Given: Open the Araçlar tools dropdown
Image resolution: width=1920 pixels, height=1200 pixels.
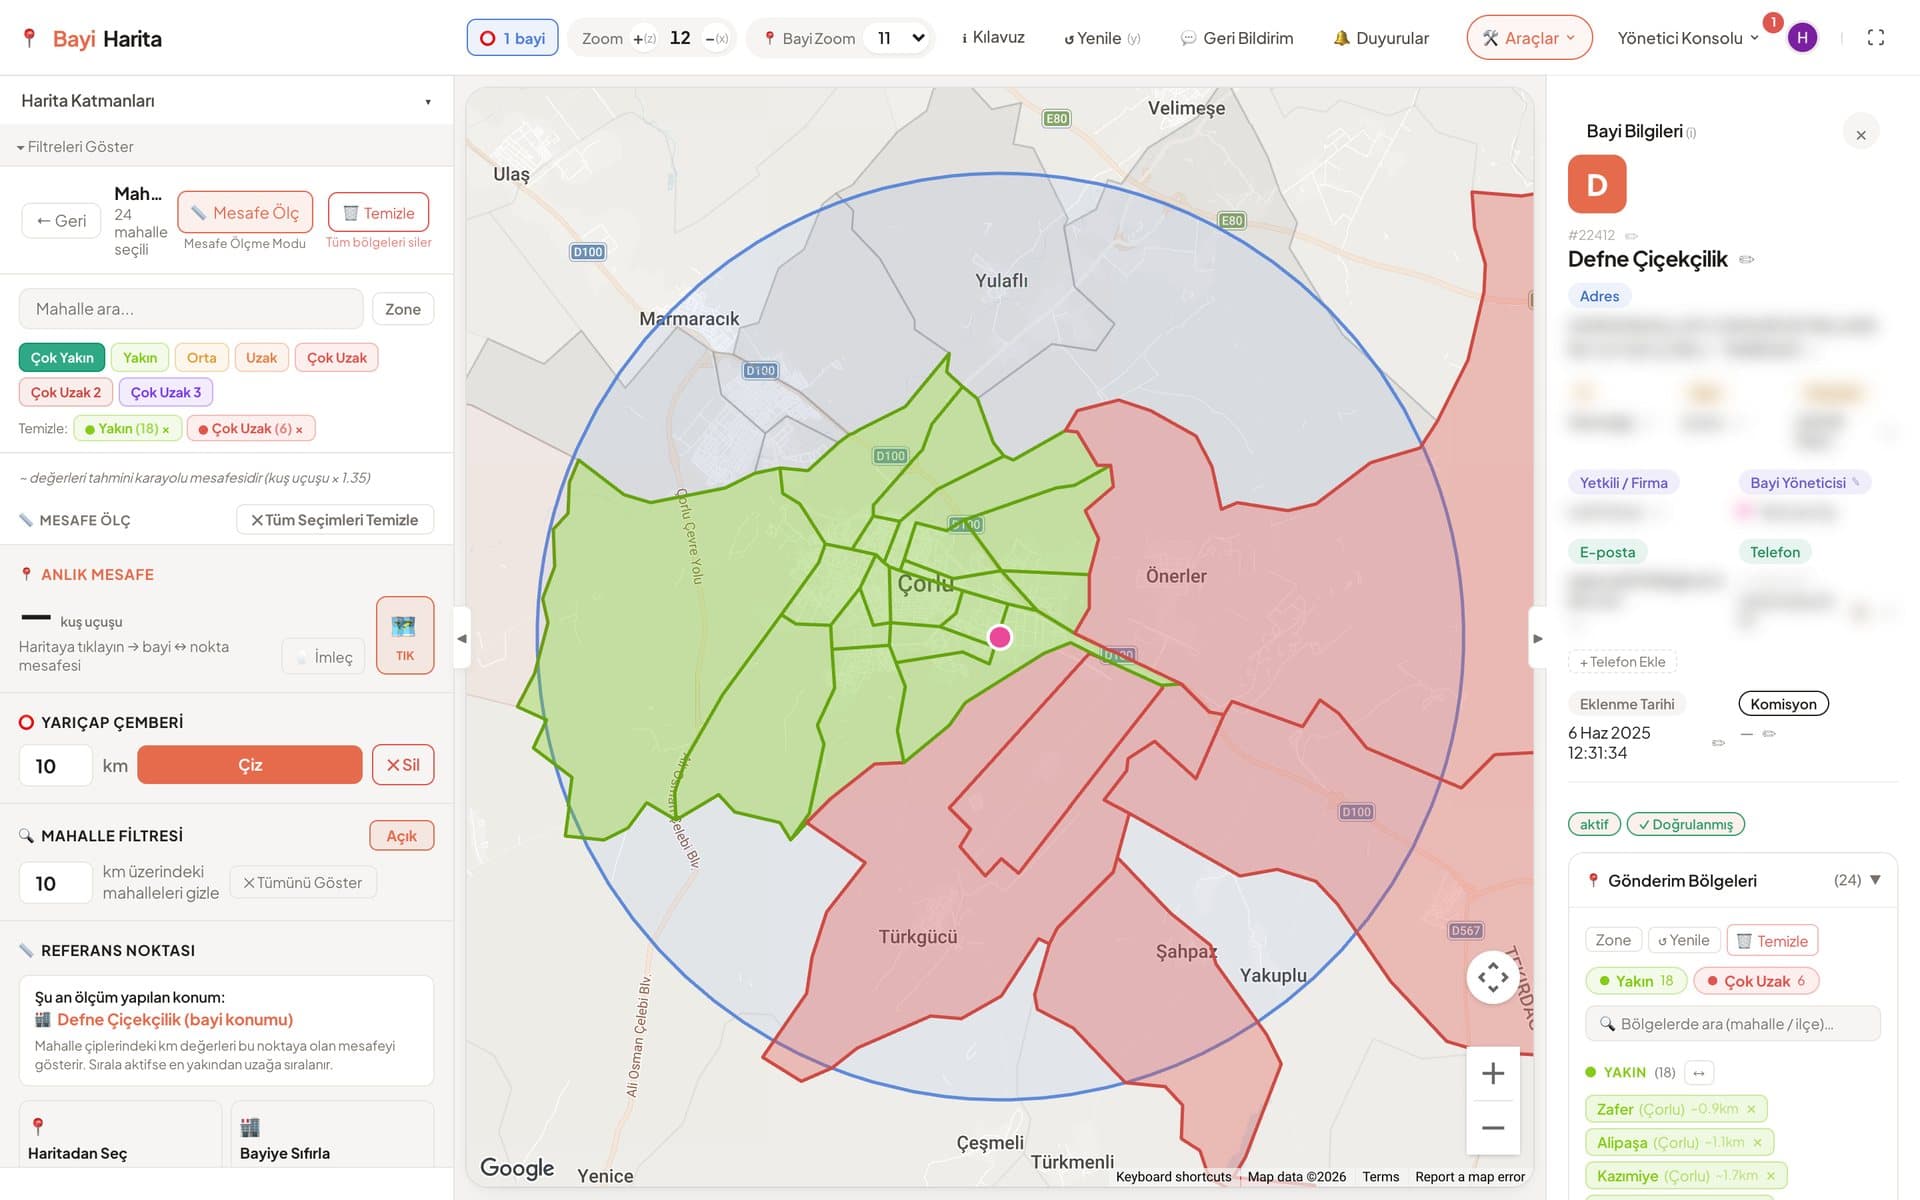Looking at the screenshot, I should (1529, 38).
